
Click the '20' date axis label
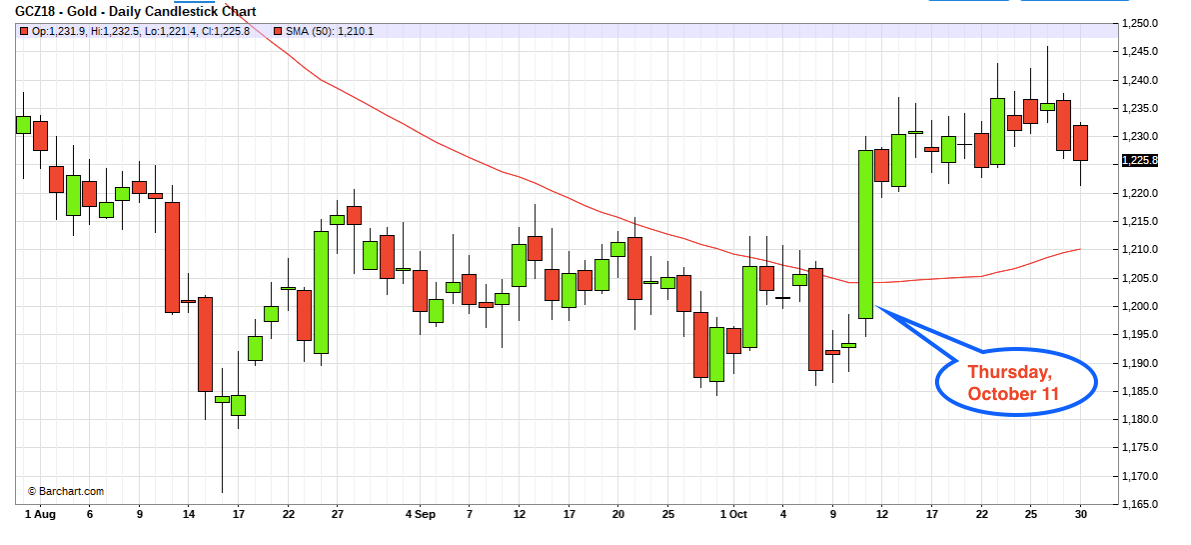(x=618, y=515)
